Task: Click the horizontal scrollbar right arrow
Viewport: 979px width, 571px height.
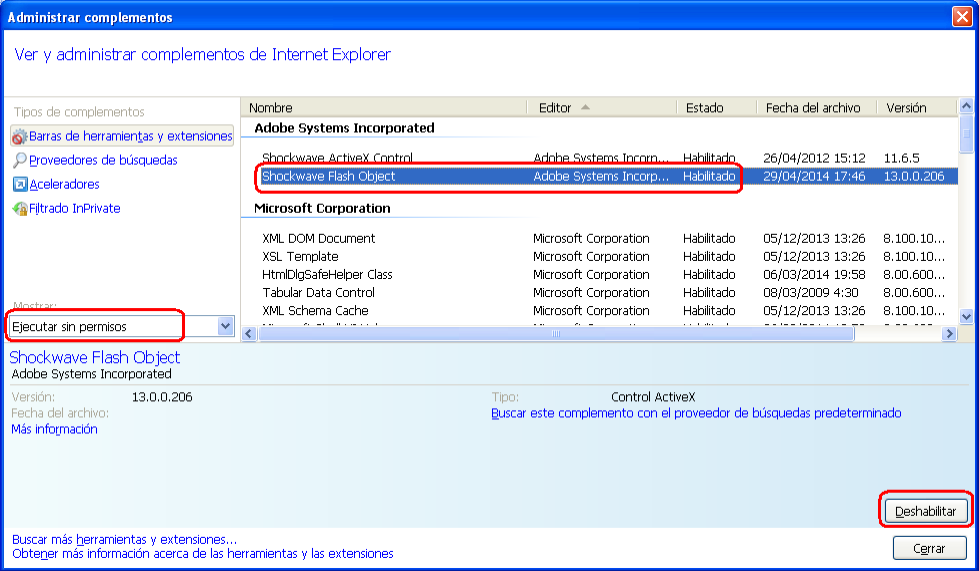Action: click(950, 333)
